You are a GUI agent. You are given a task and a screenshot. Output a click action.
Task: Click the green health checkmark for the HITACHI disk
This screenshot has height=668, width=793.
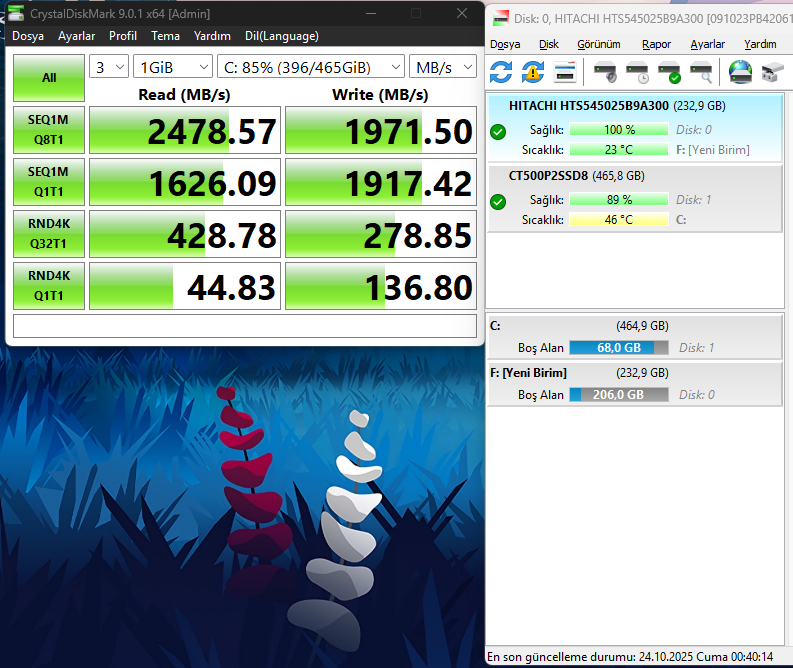point(498,132)
